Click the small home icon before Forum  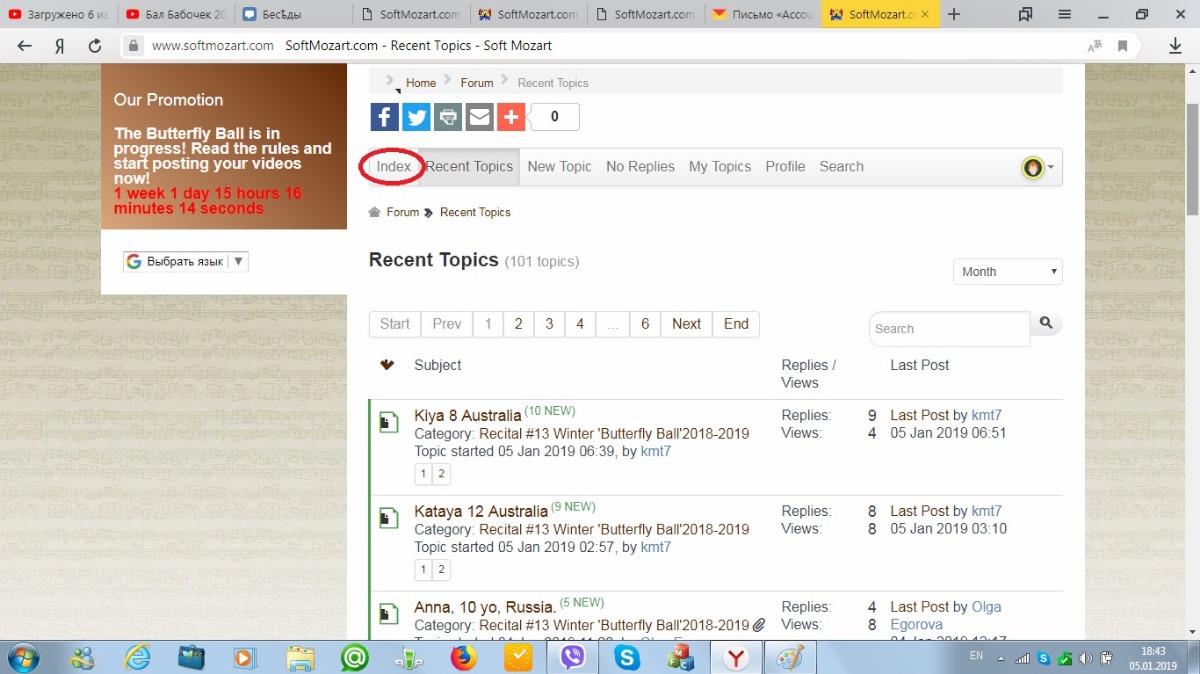click(x=375, y=212)
